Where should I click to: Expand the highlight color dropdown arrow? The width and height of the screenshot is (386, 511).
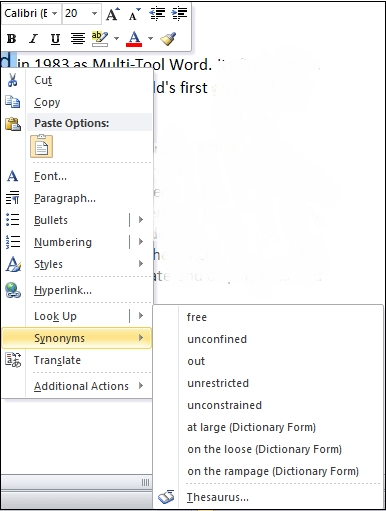pyautogui.click(x=116, y=39)
